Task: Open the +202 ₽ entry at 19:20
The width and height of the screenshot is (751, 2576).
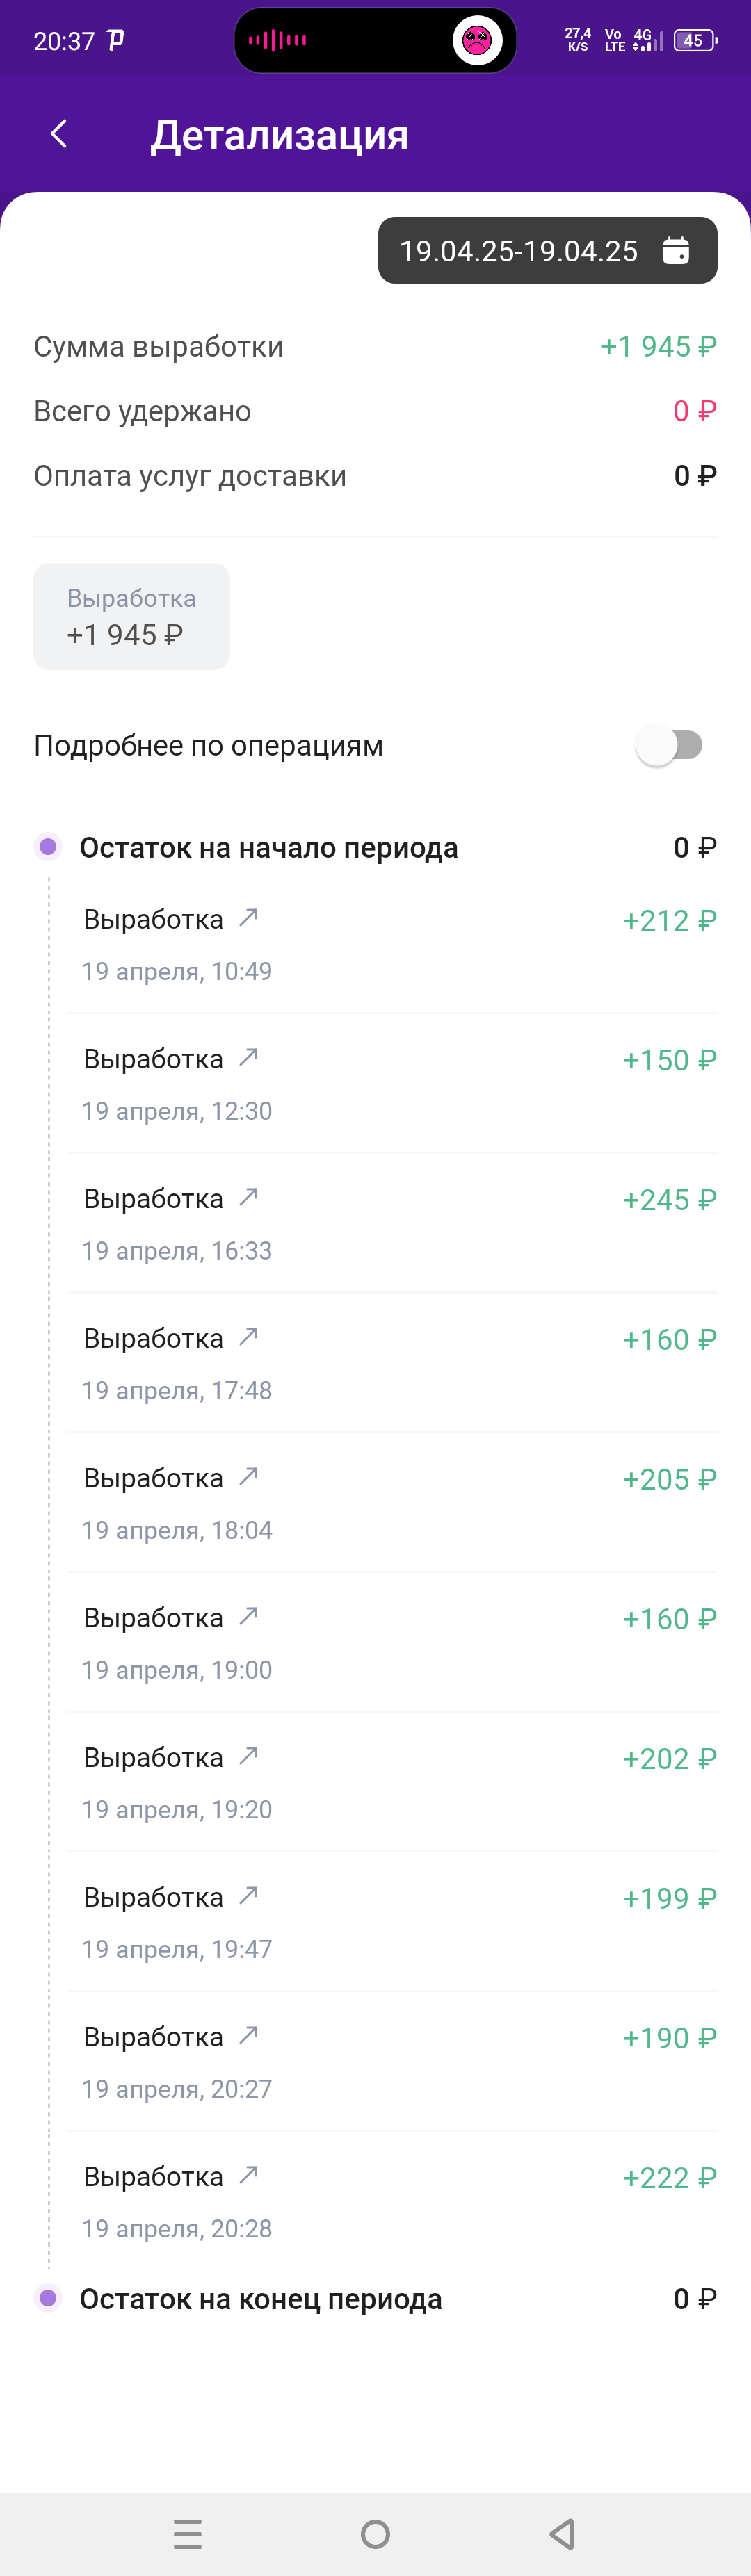Action: click(x=392, y=1782)
